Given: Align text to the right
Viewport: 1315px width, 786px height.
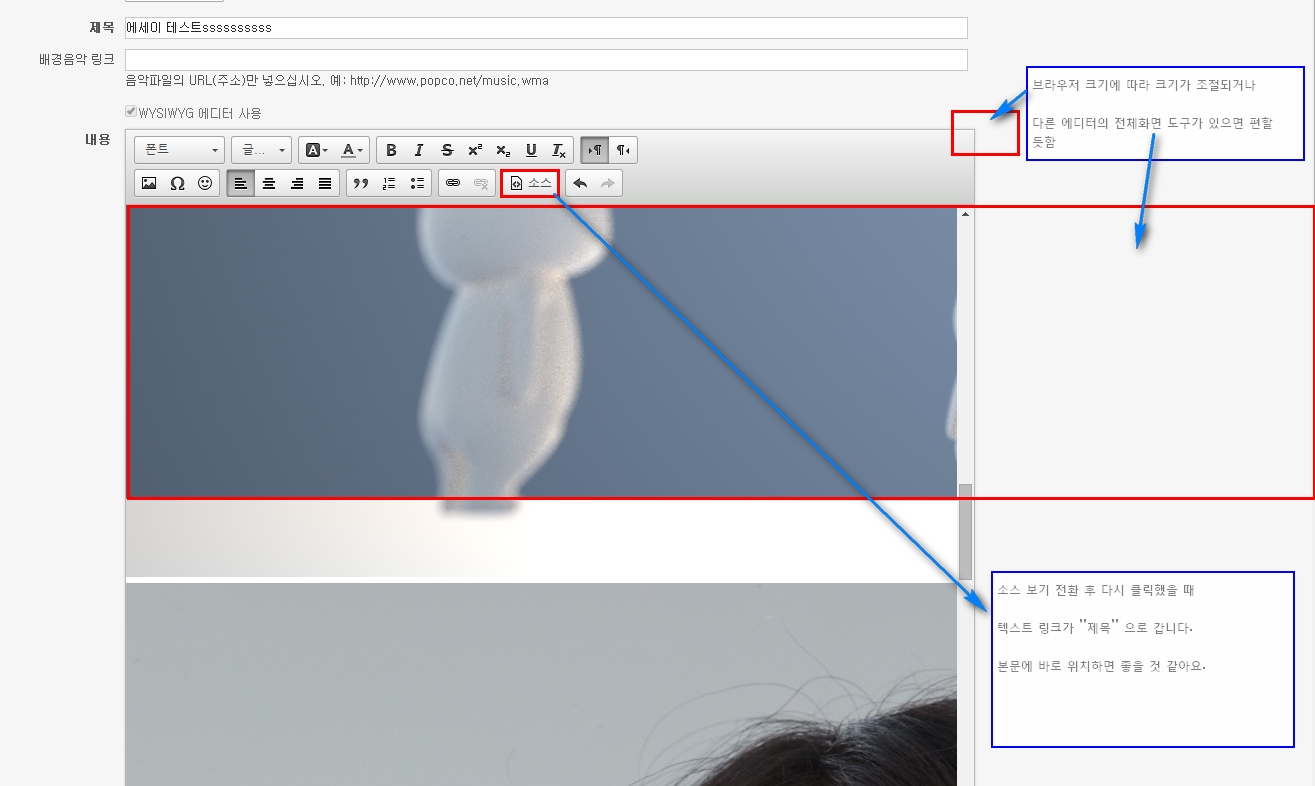Looking at the screenshot, I should click(297, 183).
